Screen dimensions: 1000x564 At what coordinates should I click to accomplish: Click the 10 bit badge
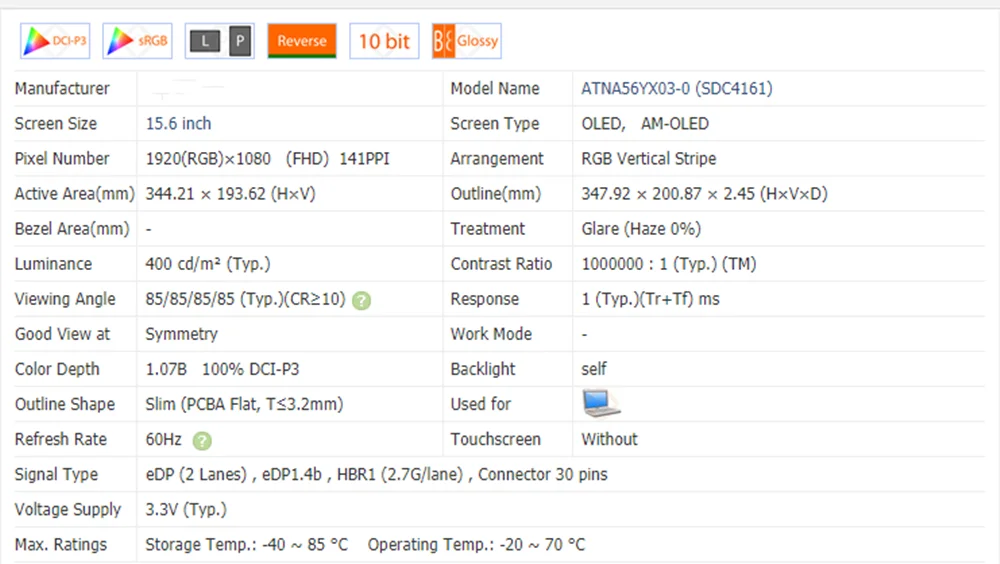click(x=384, y=41)
